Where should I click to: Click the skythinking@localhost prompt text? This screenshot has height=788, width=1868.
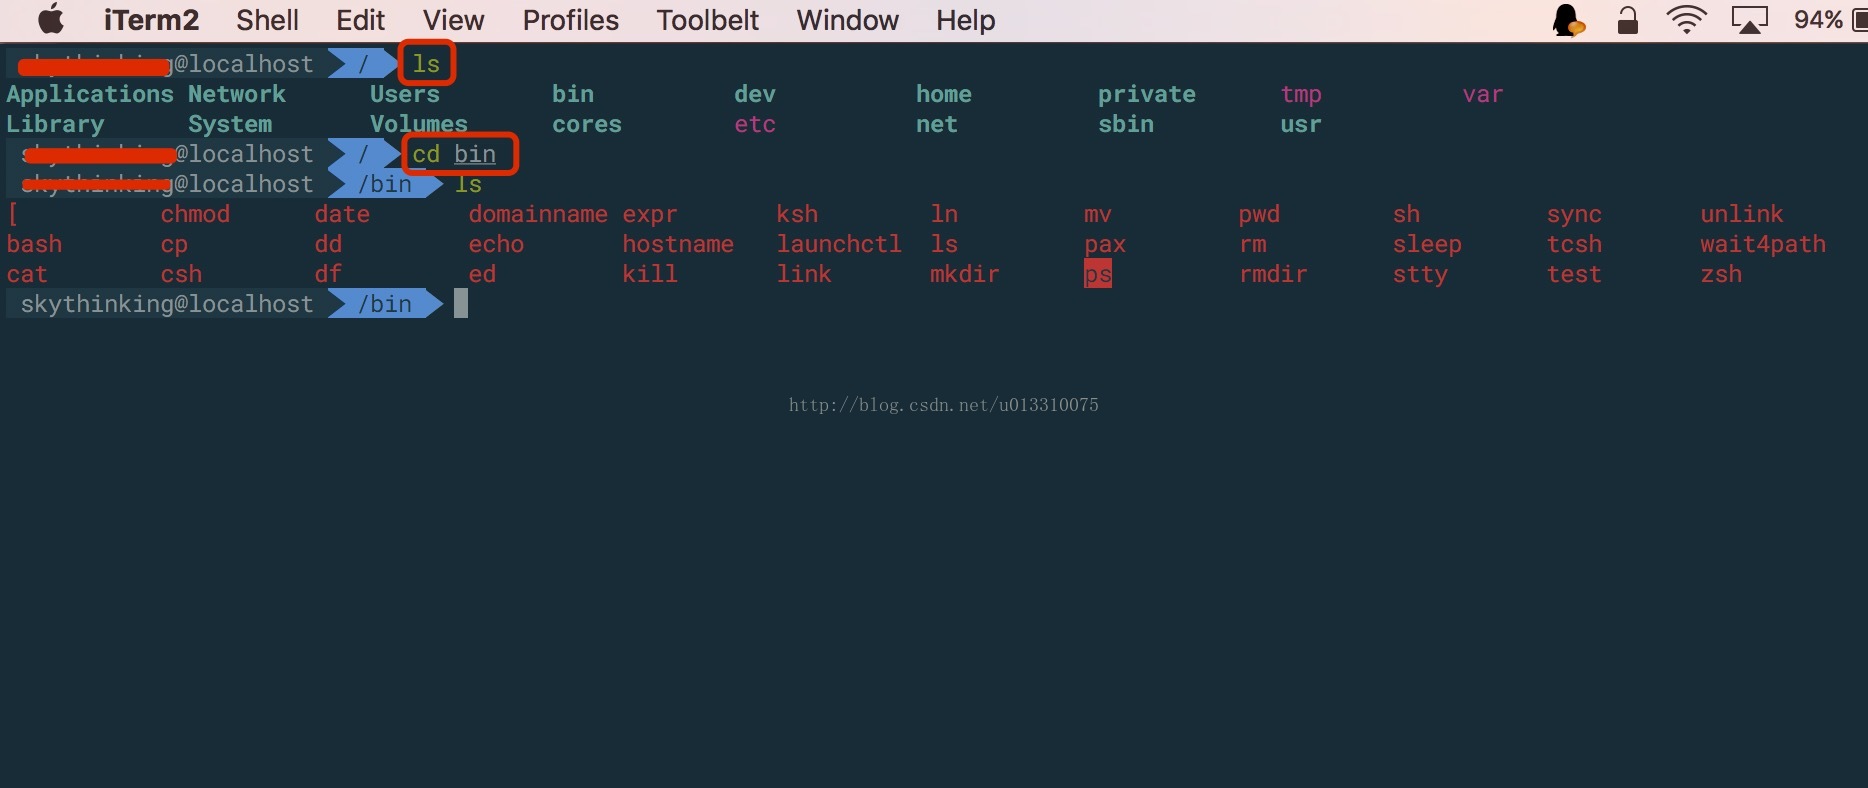167,304
